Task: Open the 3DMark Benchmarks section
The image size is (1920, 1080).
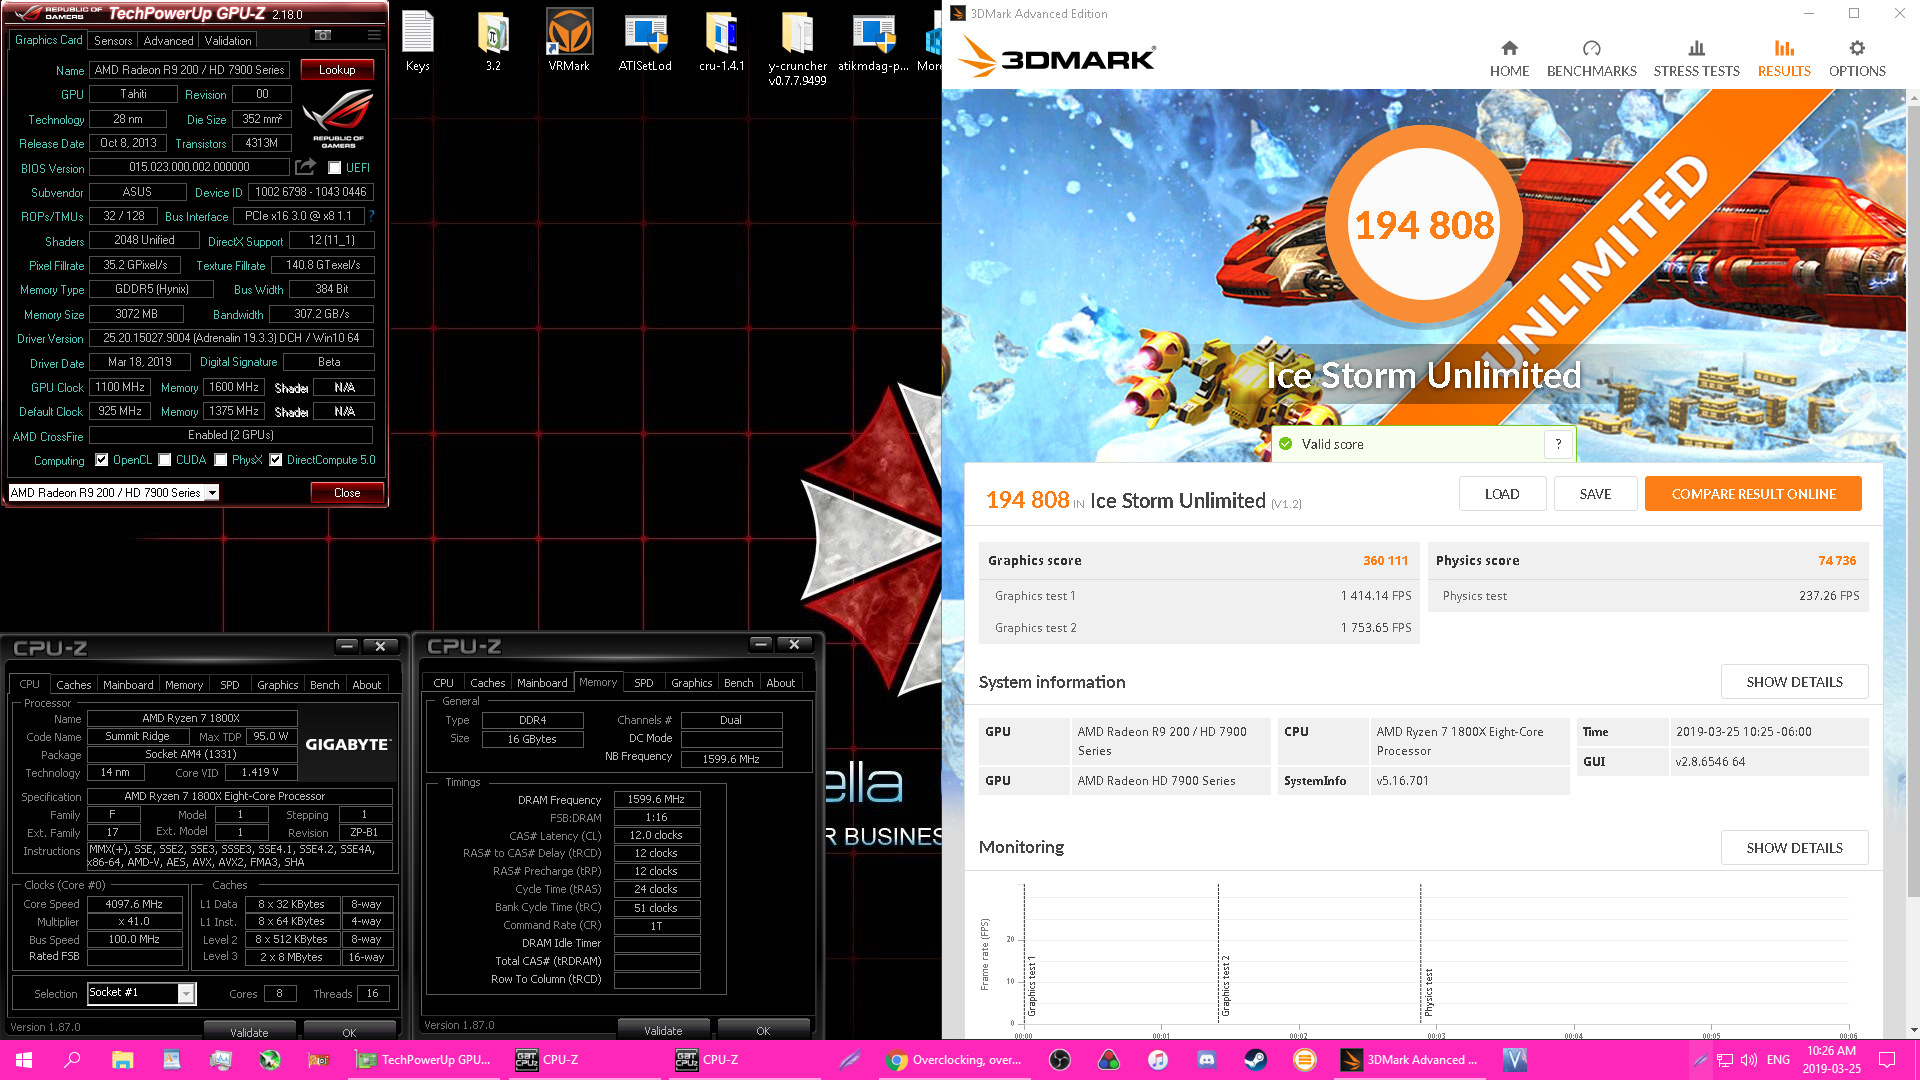Action: pyautogui.click(x=1591, y=59)
